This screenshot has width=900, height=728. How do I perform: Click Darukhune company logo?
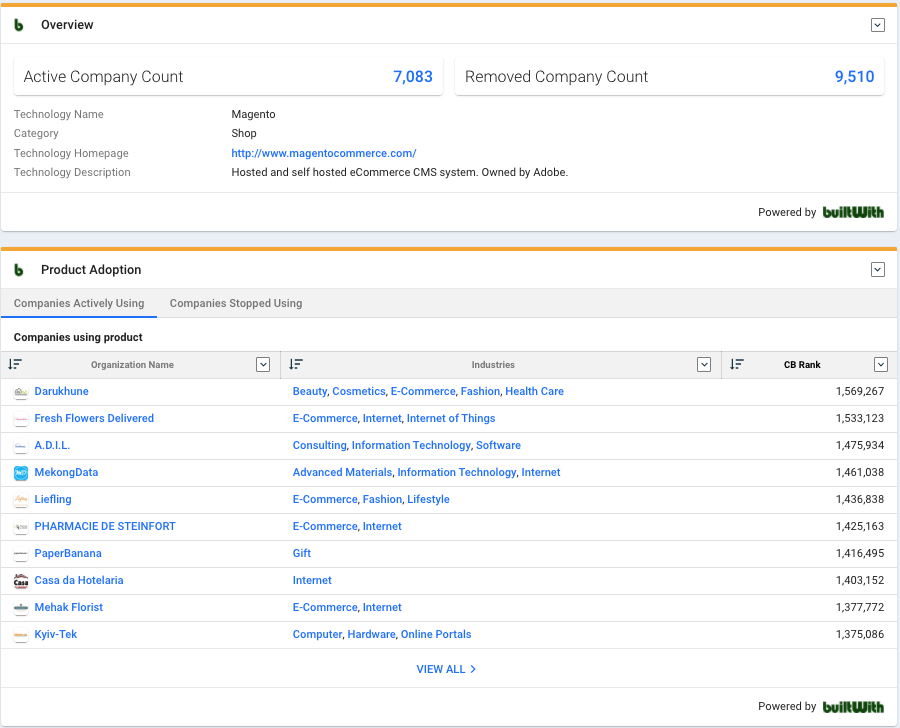pyautogui.click(x=21, y=392)
